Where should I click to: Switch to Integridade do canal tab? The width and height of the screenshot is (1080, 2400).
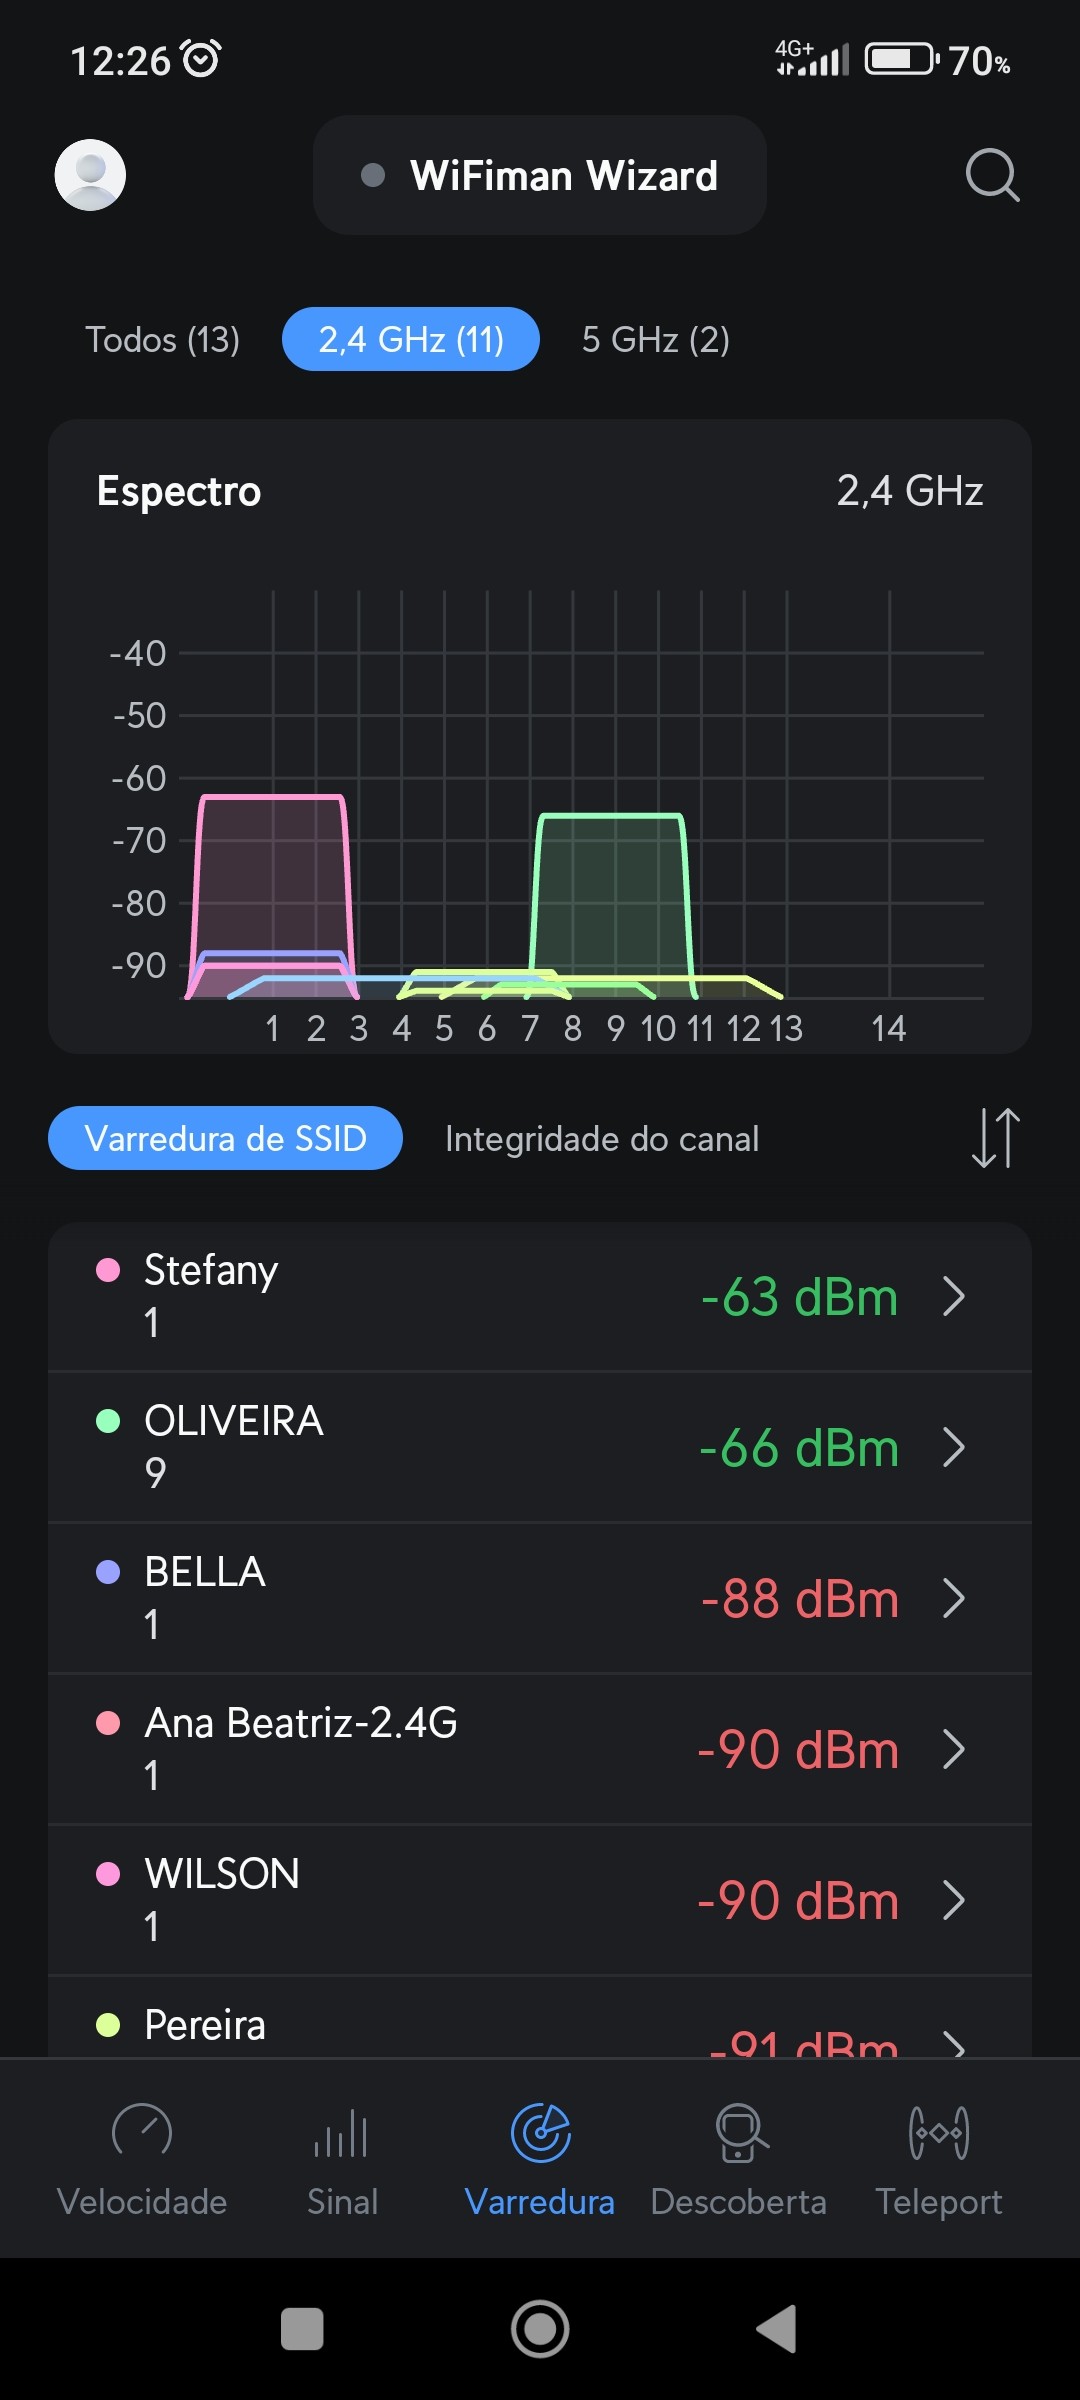click(x=602, y=1139)
